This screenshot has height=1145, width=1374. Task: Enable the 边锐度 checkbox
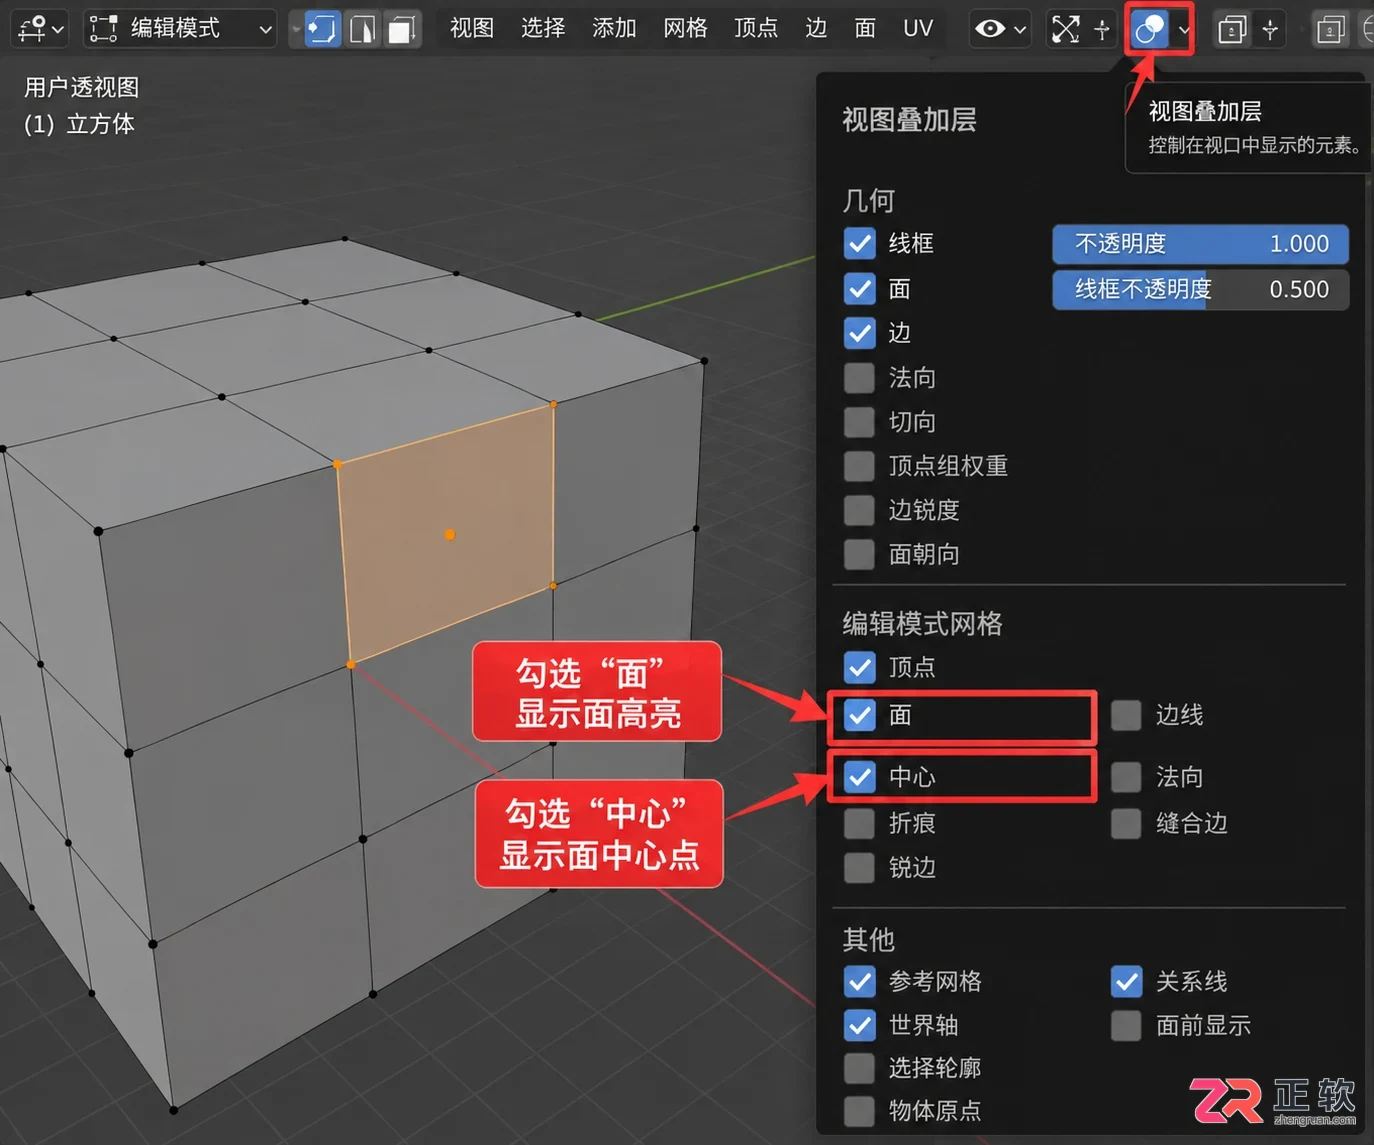tap(860, 510)
